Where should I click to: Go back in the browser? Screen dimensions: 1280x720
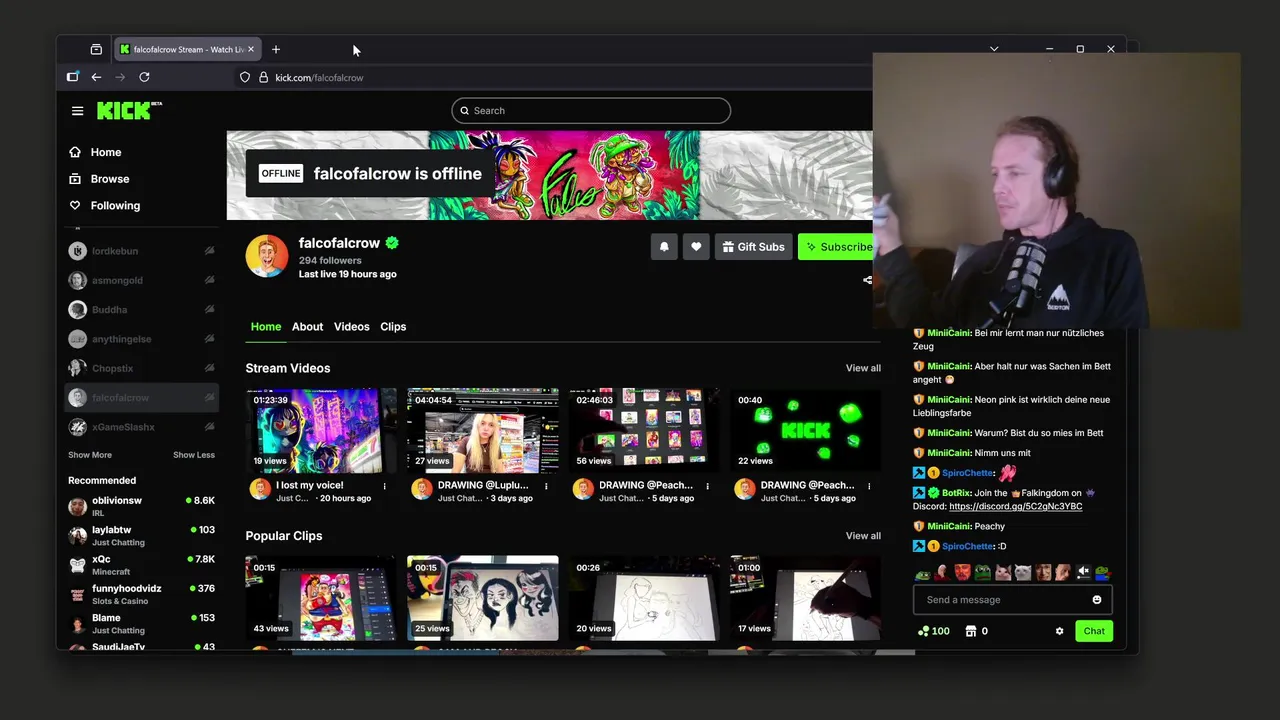click(96, 77)
